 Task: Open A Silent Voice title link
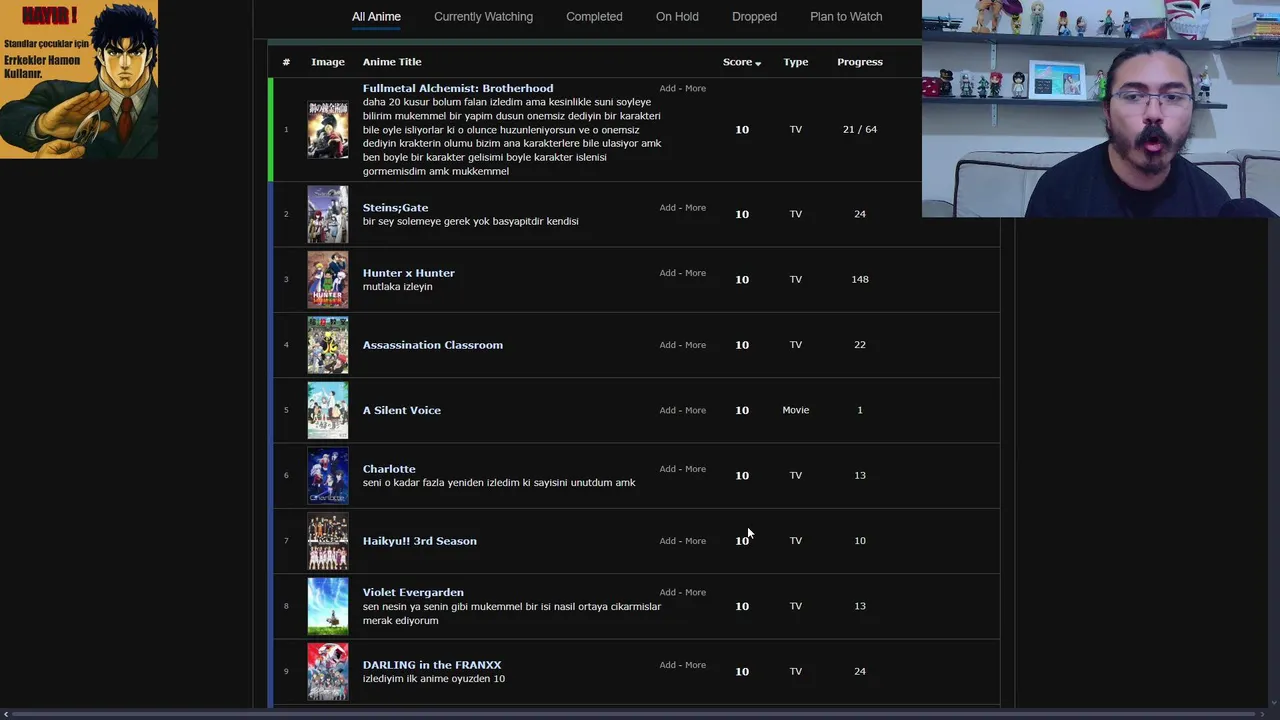[x=401, y=410]
